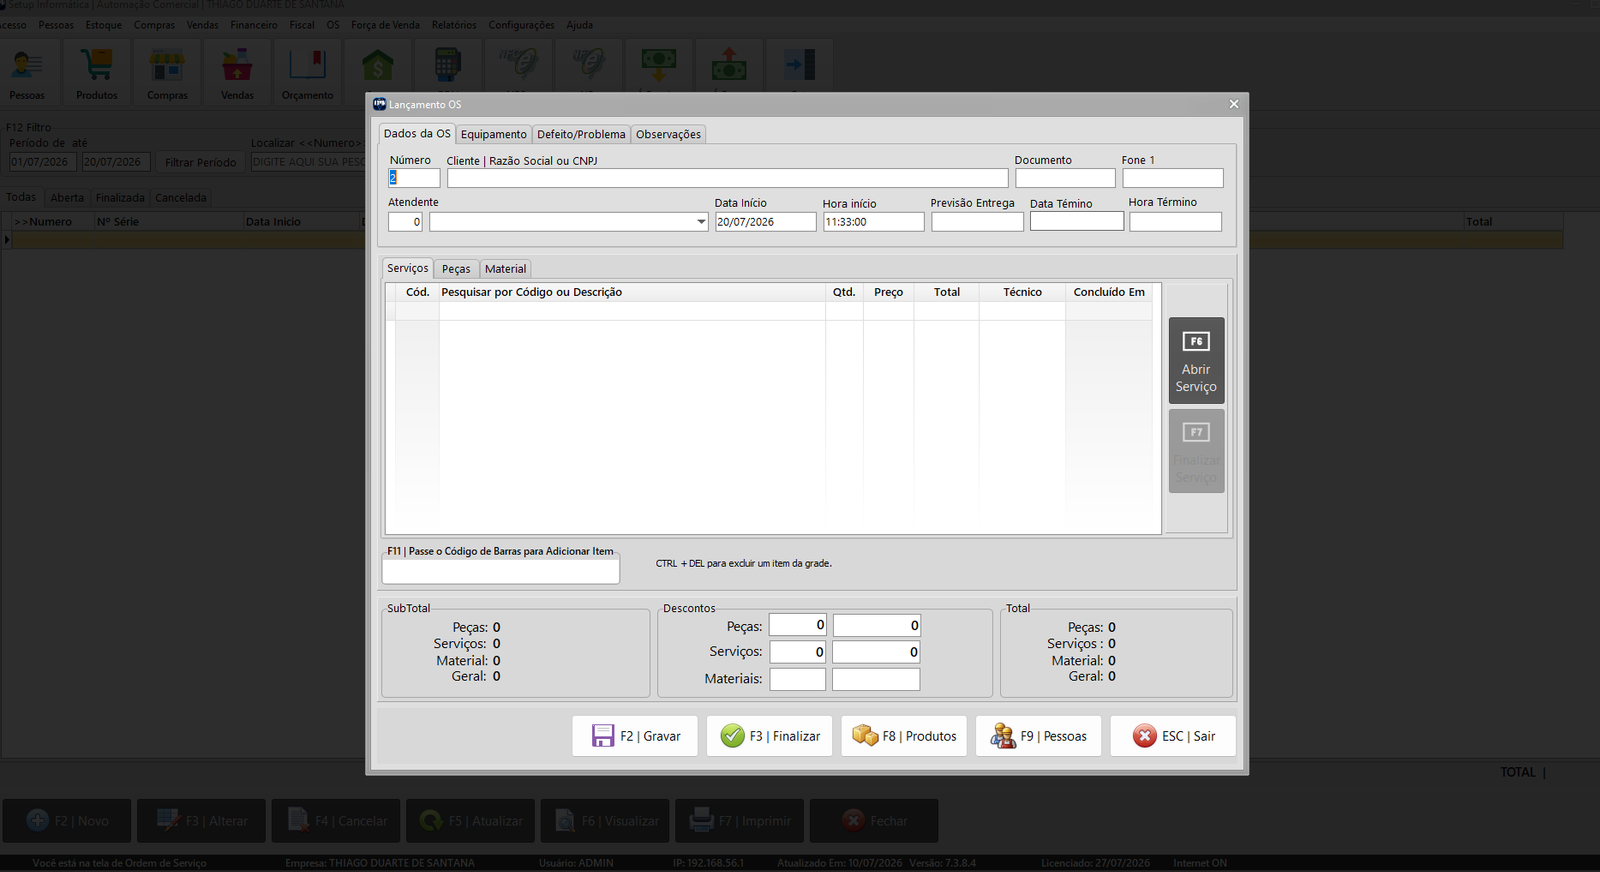Click the Data Início date field
Image resolution: width=1600 pixels, height=872 pixels.
coord(765,222)
